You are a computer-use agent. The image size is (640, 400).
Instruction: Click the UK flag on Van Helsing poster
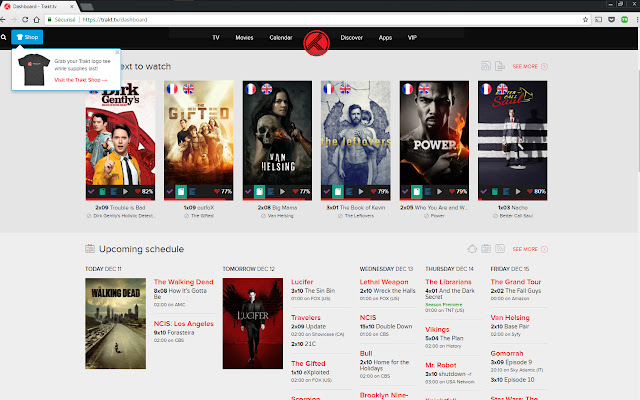point(267,89)
